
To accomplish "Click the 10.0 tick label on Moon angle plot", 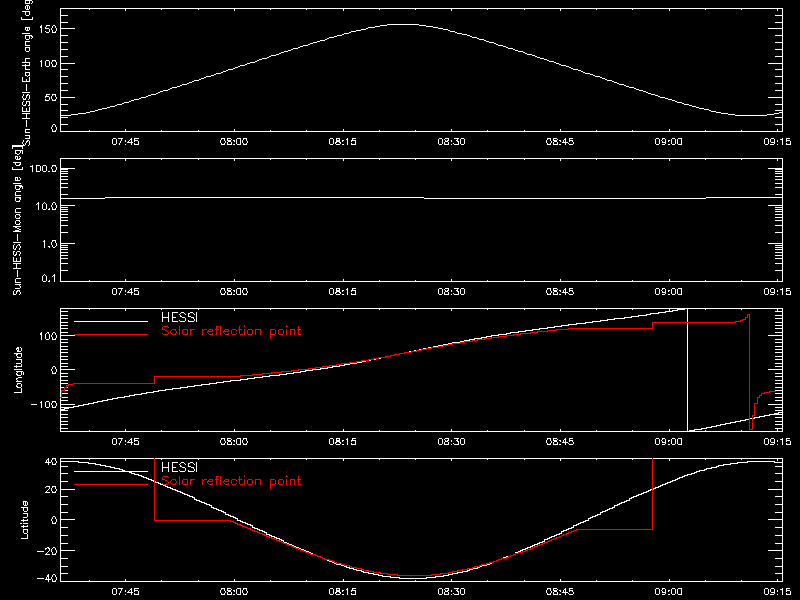I will 46,206.
